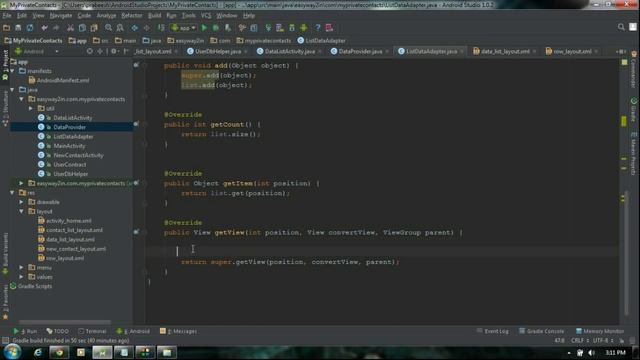
Task: Open the Navigate menu
Action: tap(61, 16)
